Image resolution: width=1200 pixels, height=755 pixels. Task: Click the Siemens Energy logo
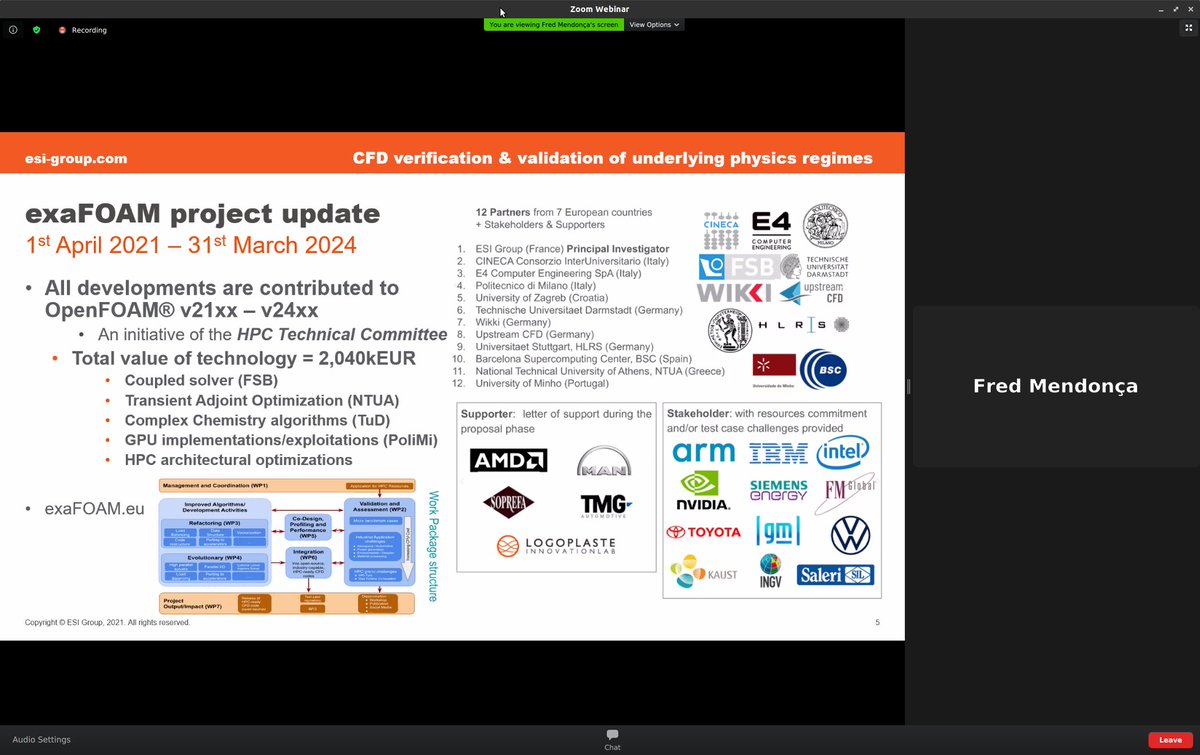click(778, 490)
